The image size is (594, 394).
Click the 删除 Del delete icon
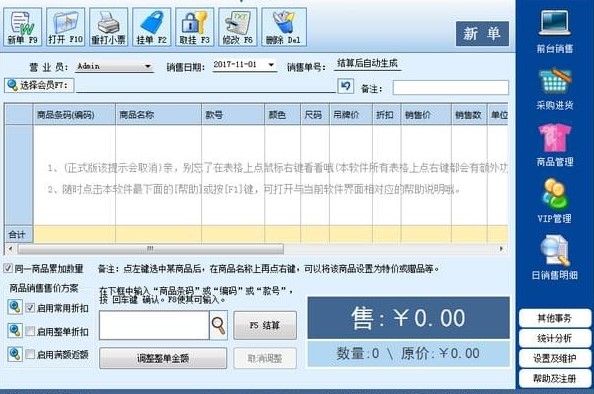click(x=284, y=27)
